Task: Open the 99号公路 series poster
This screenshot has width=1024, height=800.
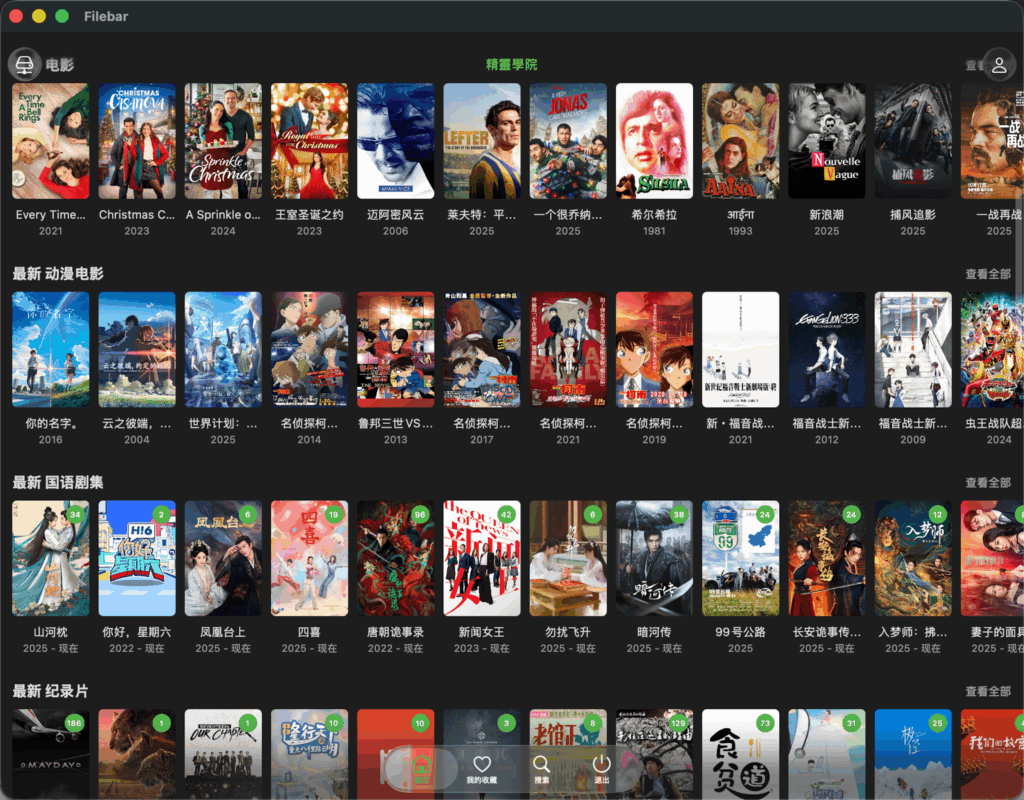Action: click(740, 558)
